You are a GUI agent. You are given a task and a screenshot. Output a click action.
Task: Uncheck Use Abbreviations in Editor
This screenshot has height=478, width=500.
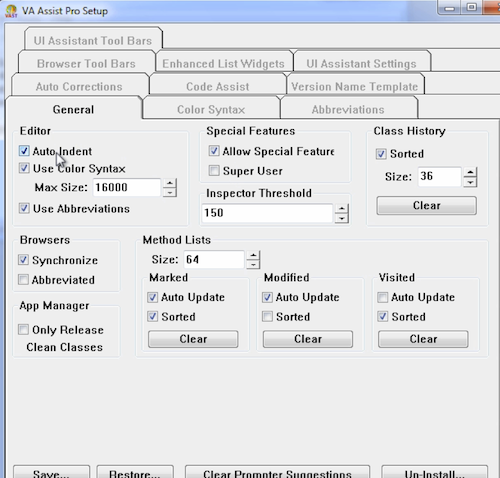[x=24, y=208]
